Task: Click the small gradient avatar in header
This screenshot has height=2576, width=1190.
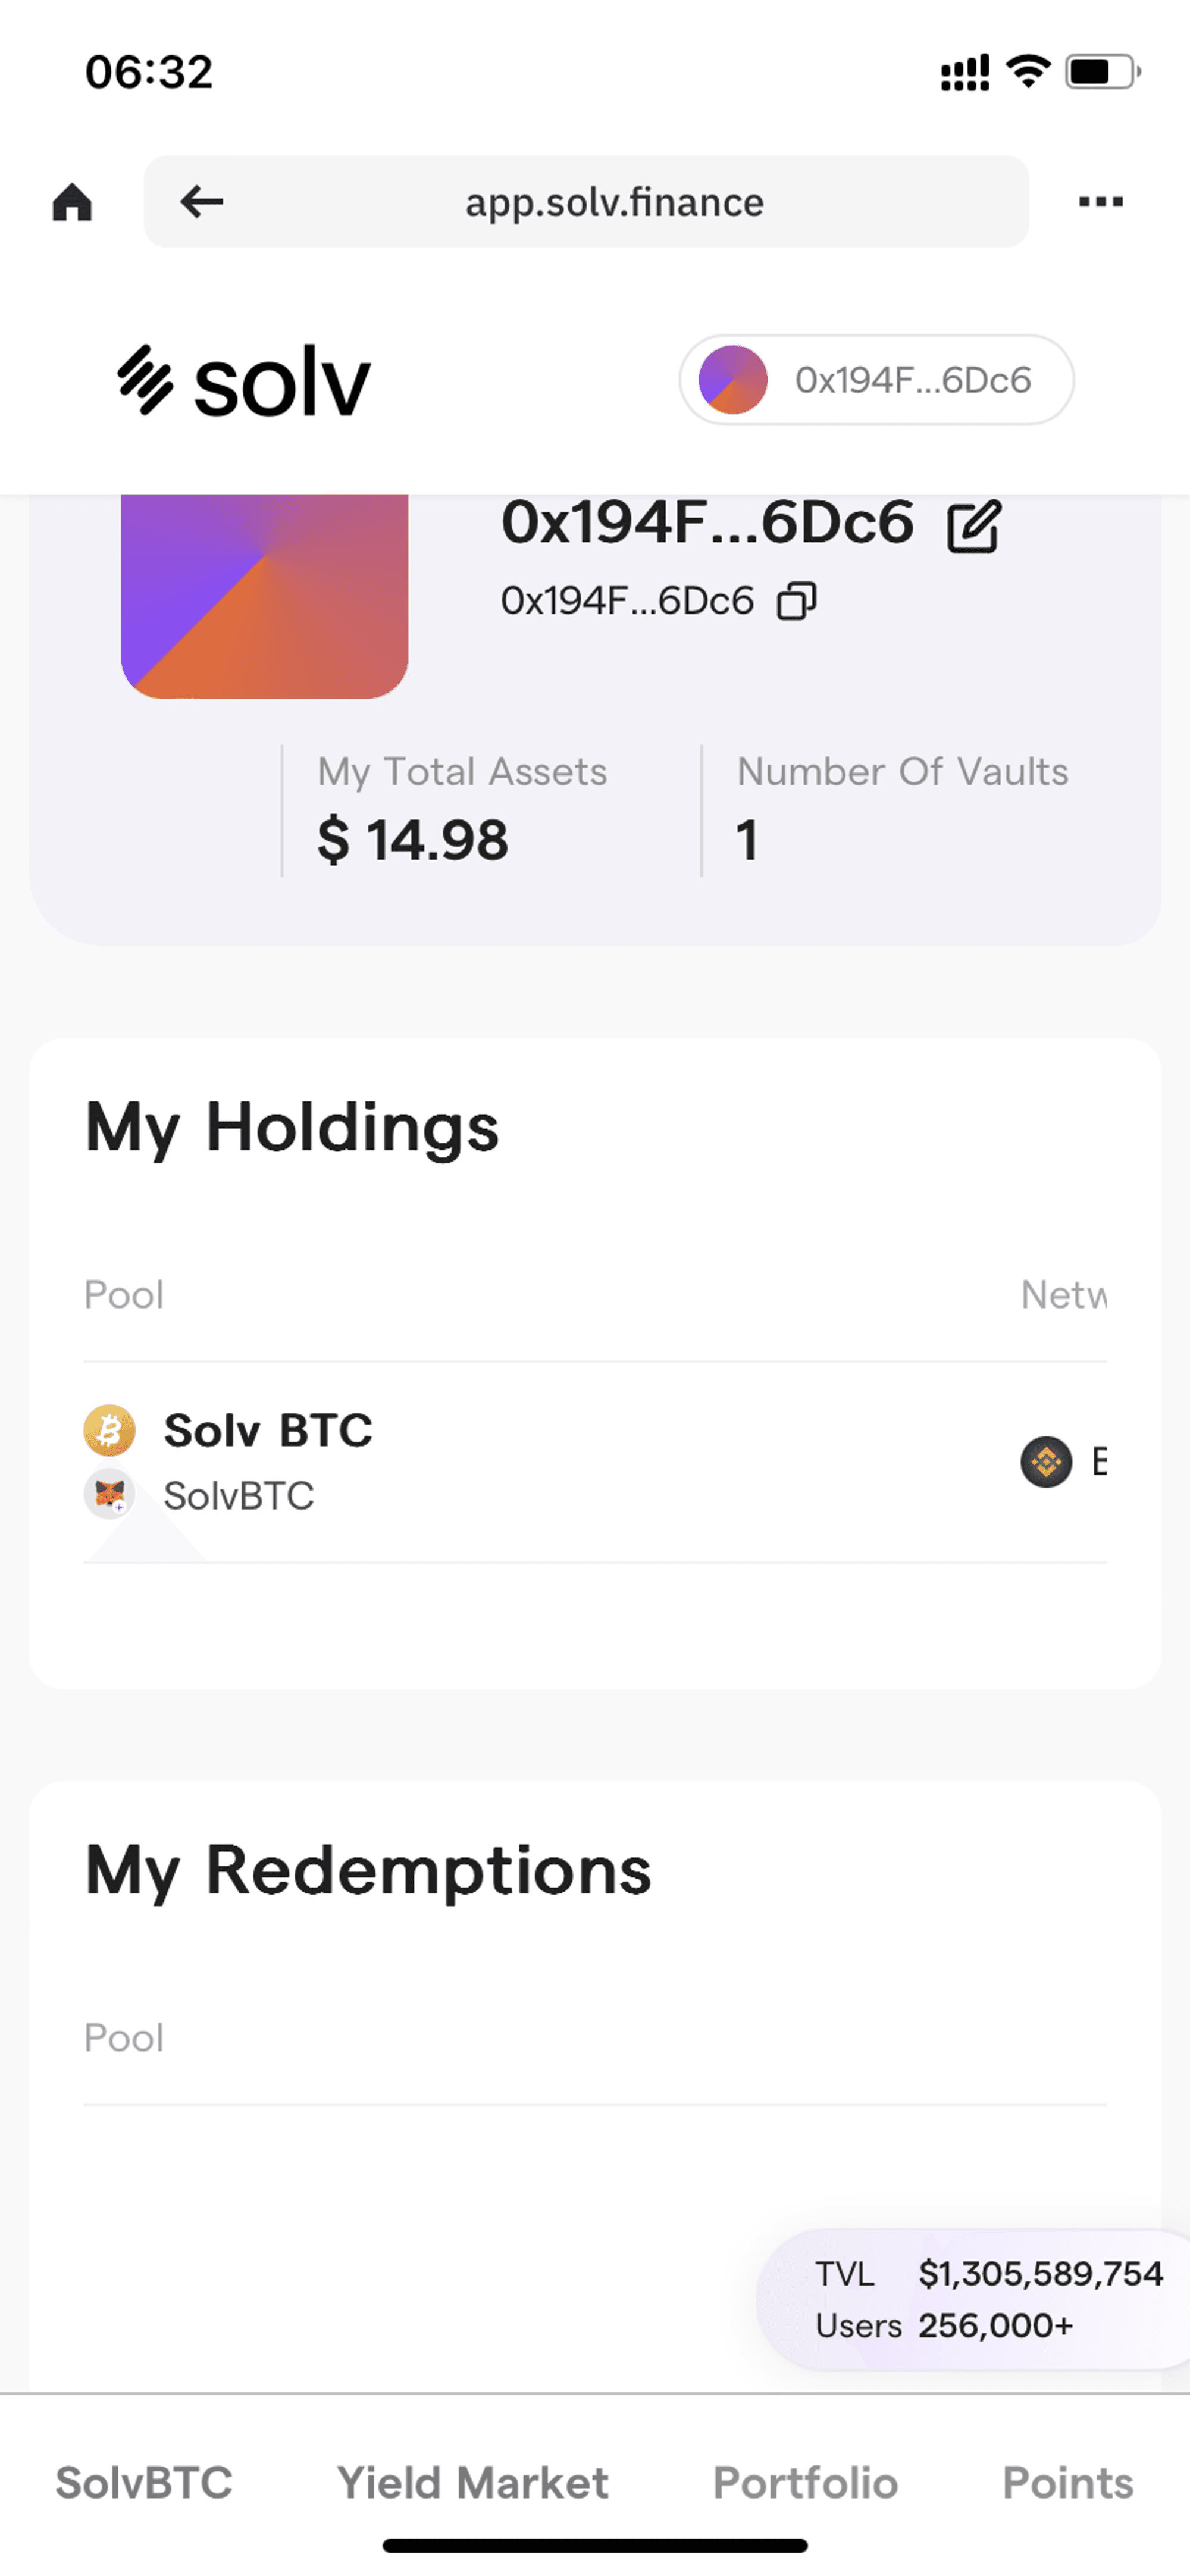Action: [733, 380]
